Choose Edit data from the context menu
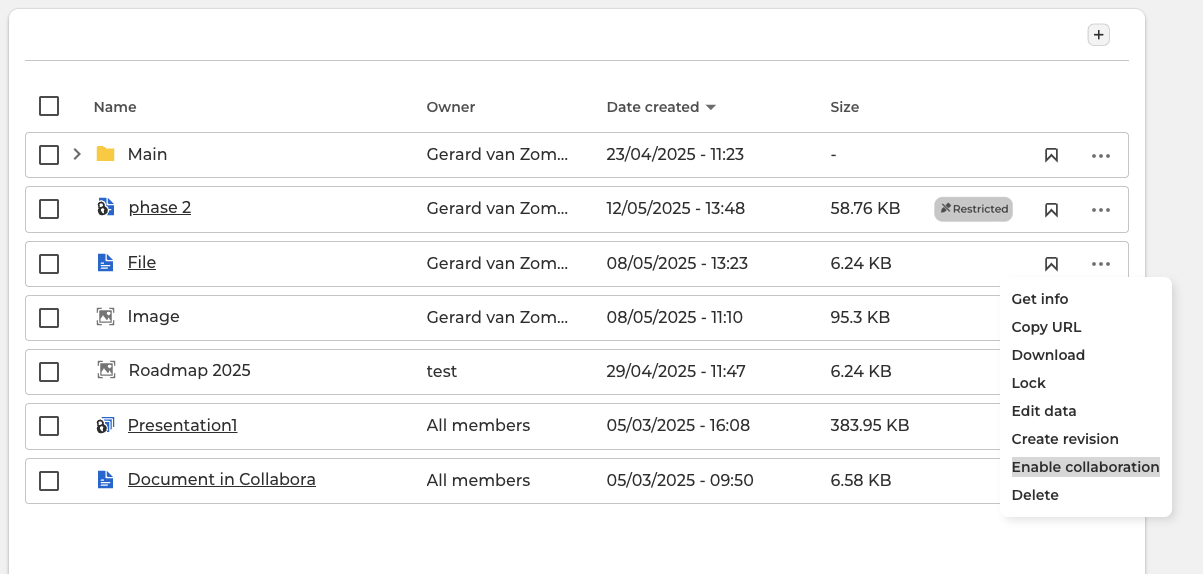The width and height of the screenshot is (1203, 574). point(1044,411)
